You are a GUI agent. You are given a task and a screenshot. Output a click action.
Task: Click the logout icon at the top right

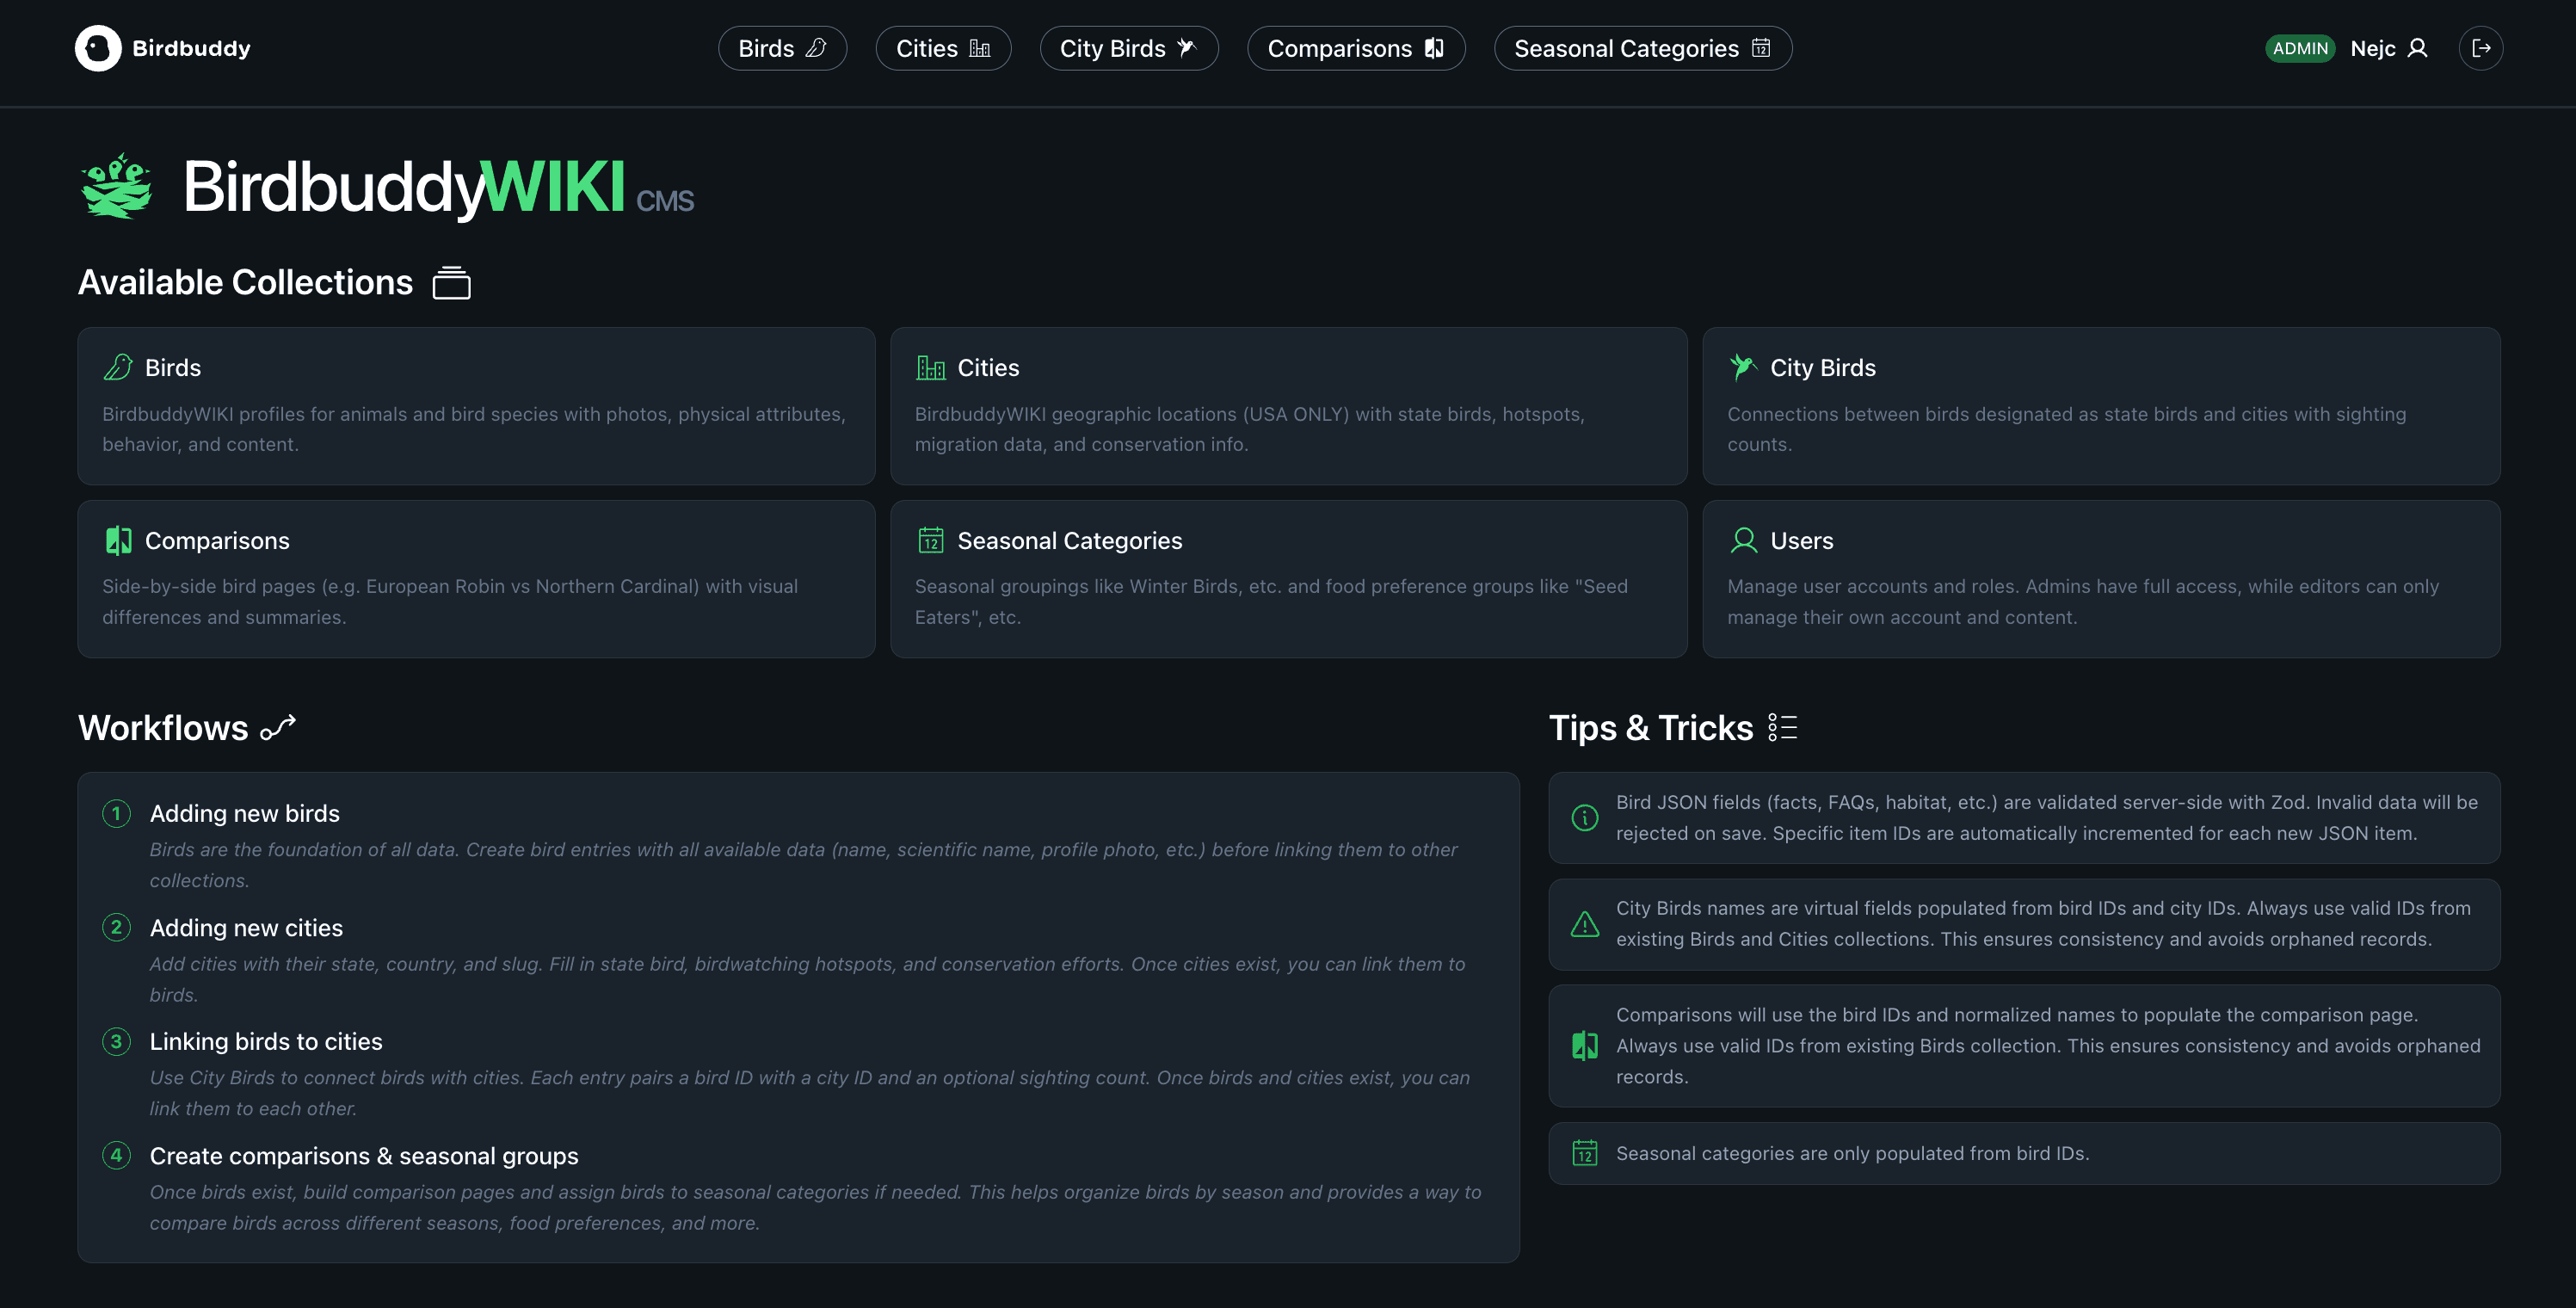(2481, 47)
